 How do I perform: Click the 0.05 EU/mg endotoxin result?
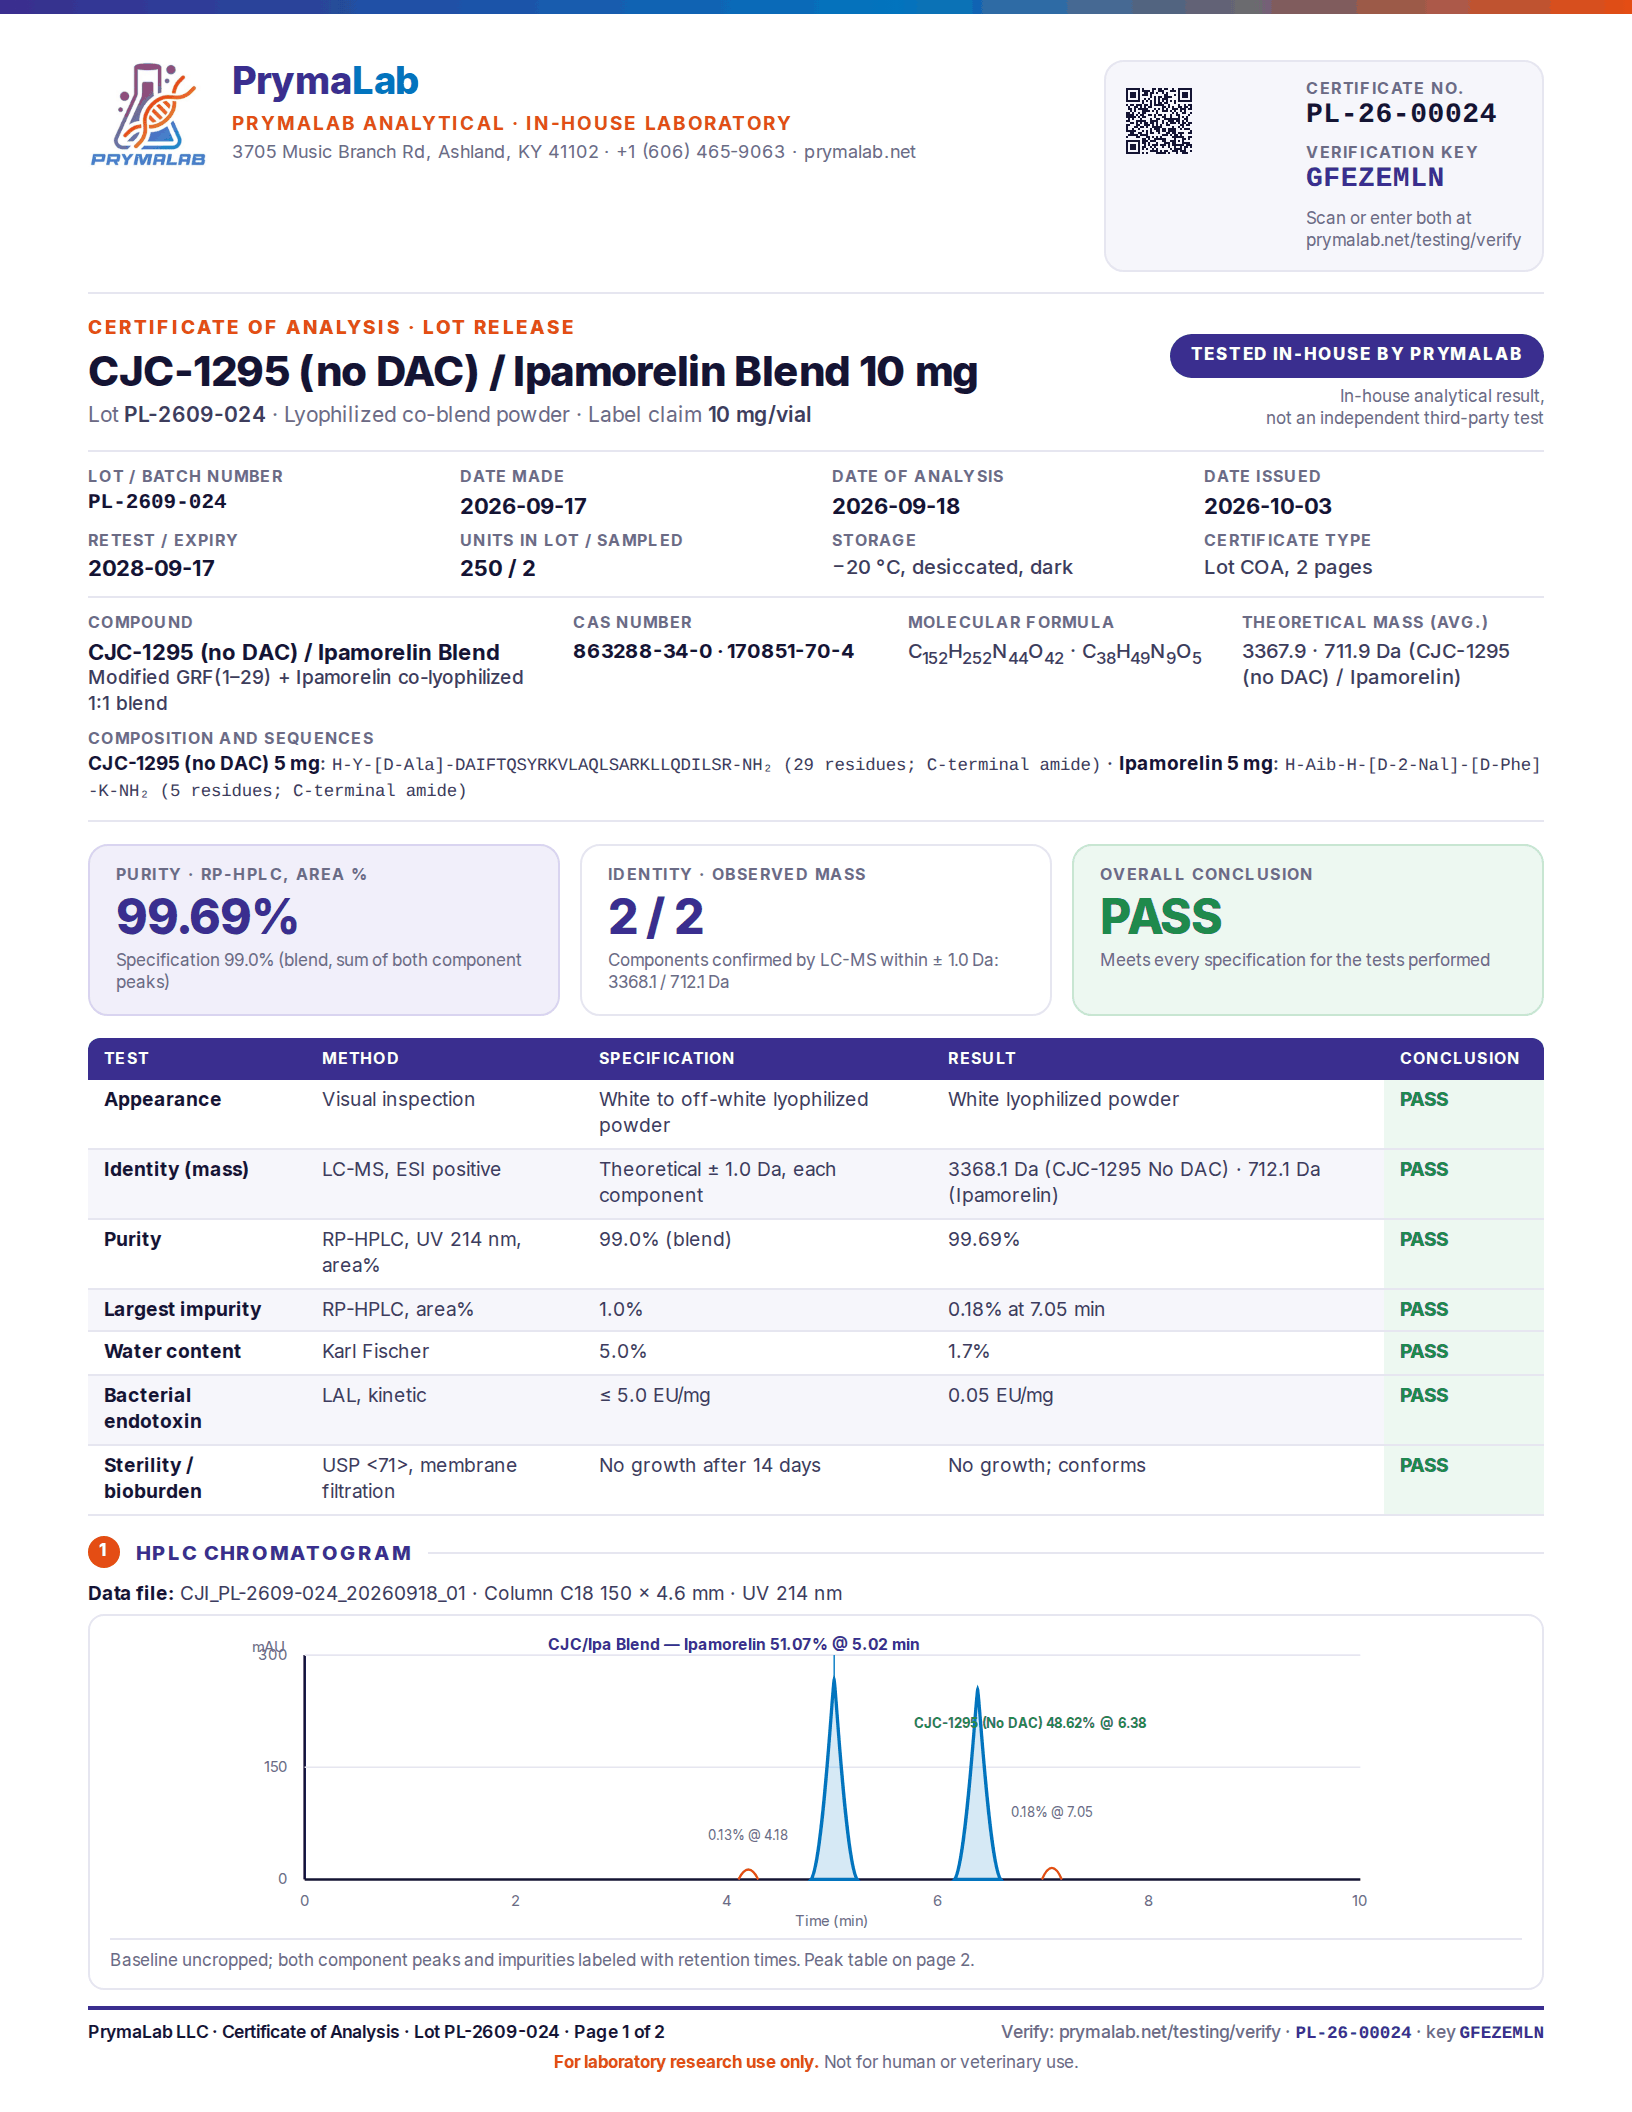[1000, 1395]
